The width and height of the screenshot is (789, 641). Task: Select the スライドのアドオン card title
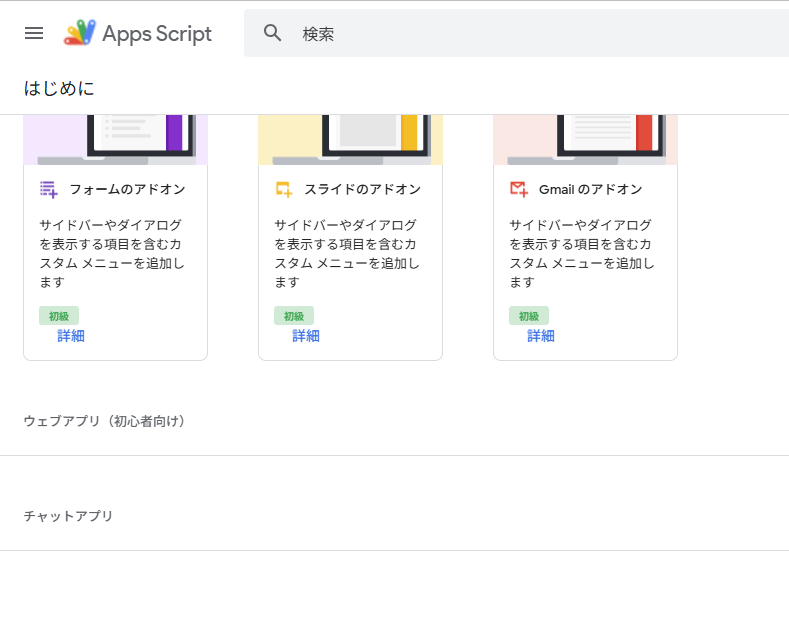(x=362, y=189)
